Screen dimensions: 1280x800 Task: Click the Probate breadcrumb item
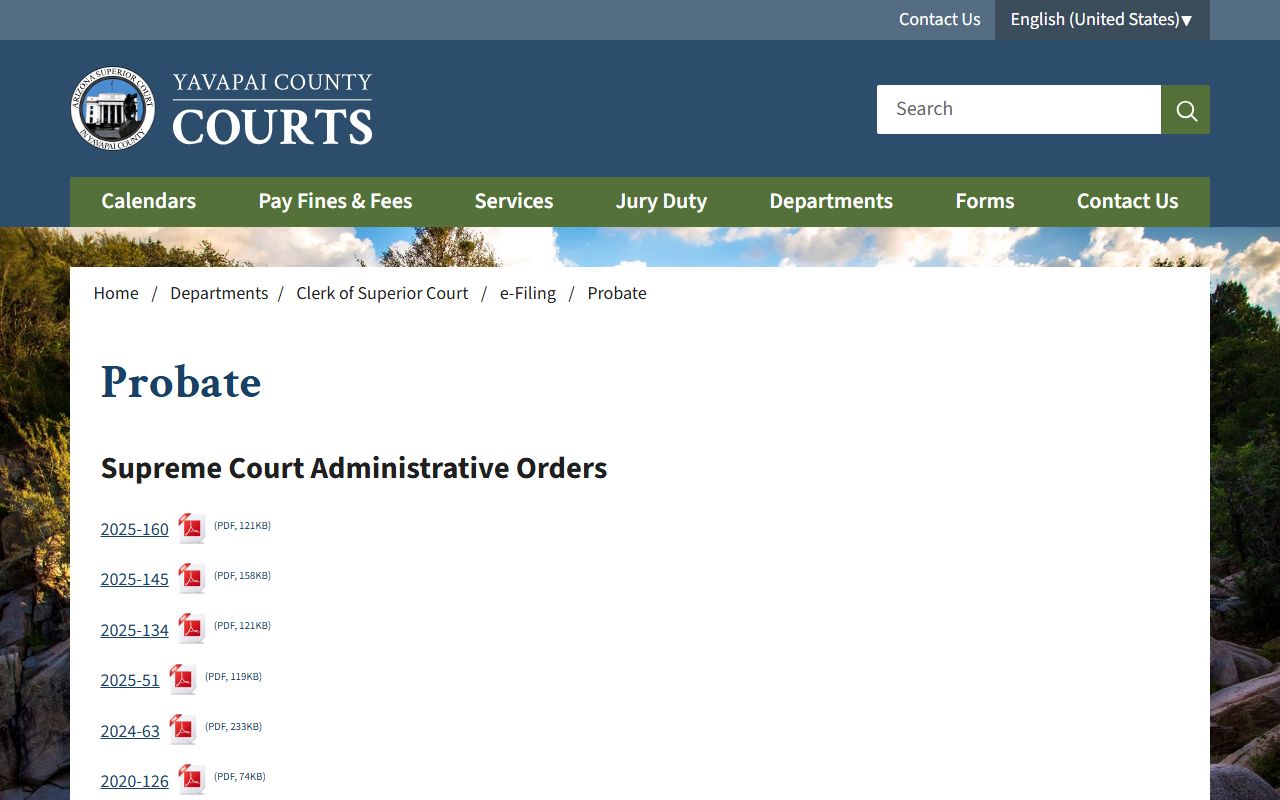coord(617,293)
